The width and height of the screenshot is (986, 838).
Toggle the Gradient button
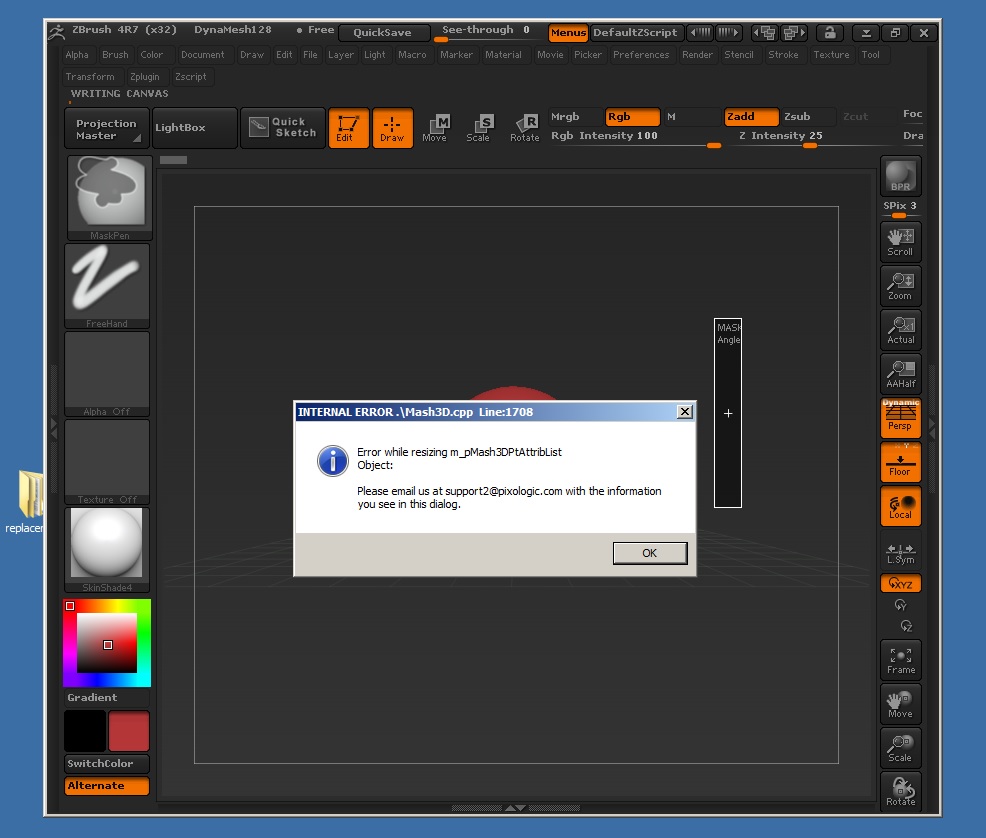107,697
